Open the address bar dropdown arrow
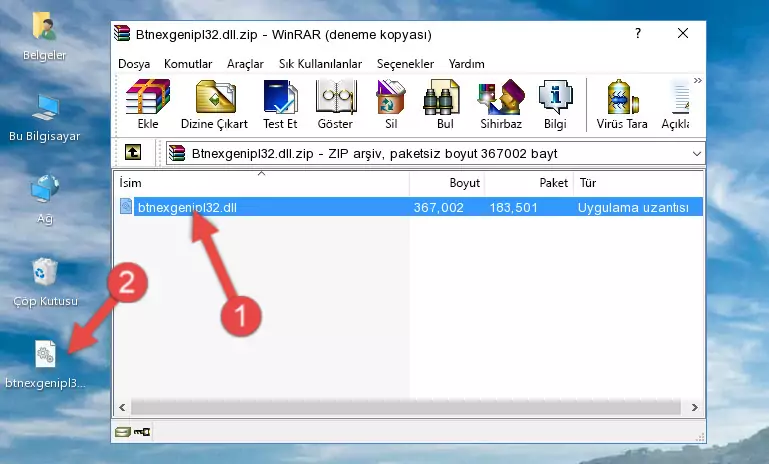 tap(696, 154)
